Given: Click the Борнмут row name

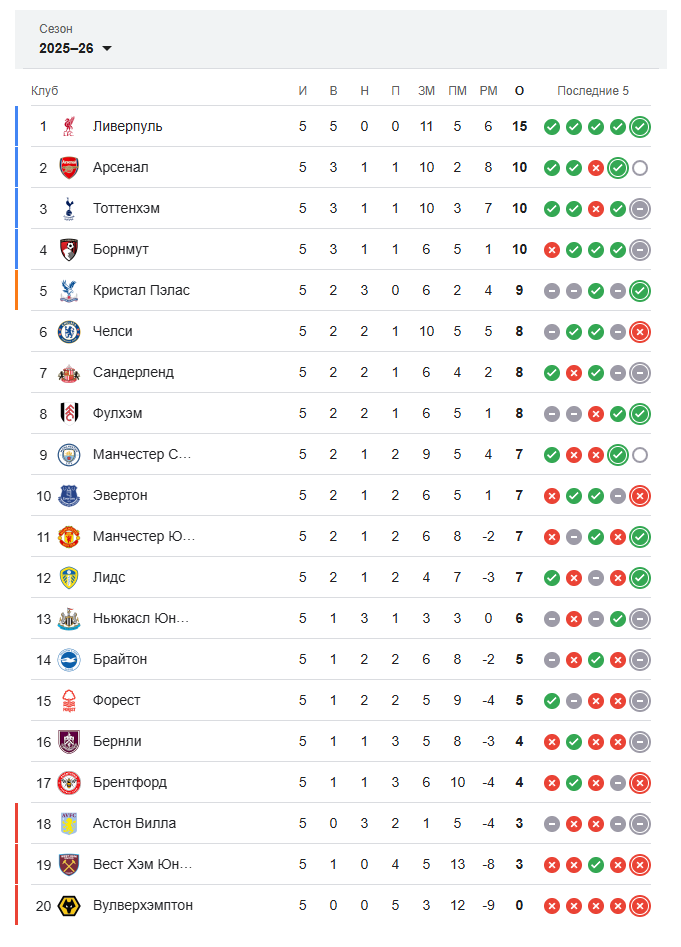Looking at the screenshot, I should (x=121, y=249).
